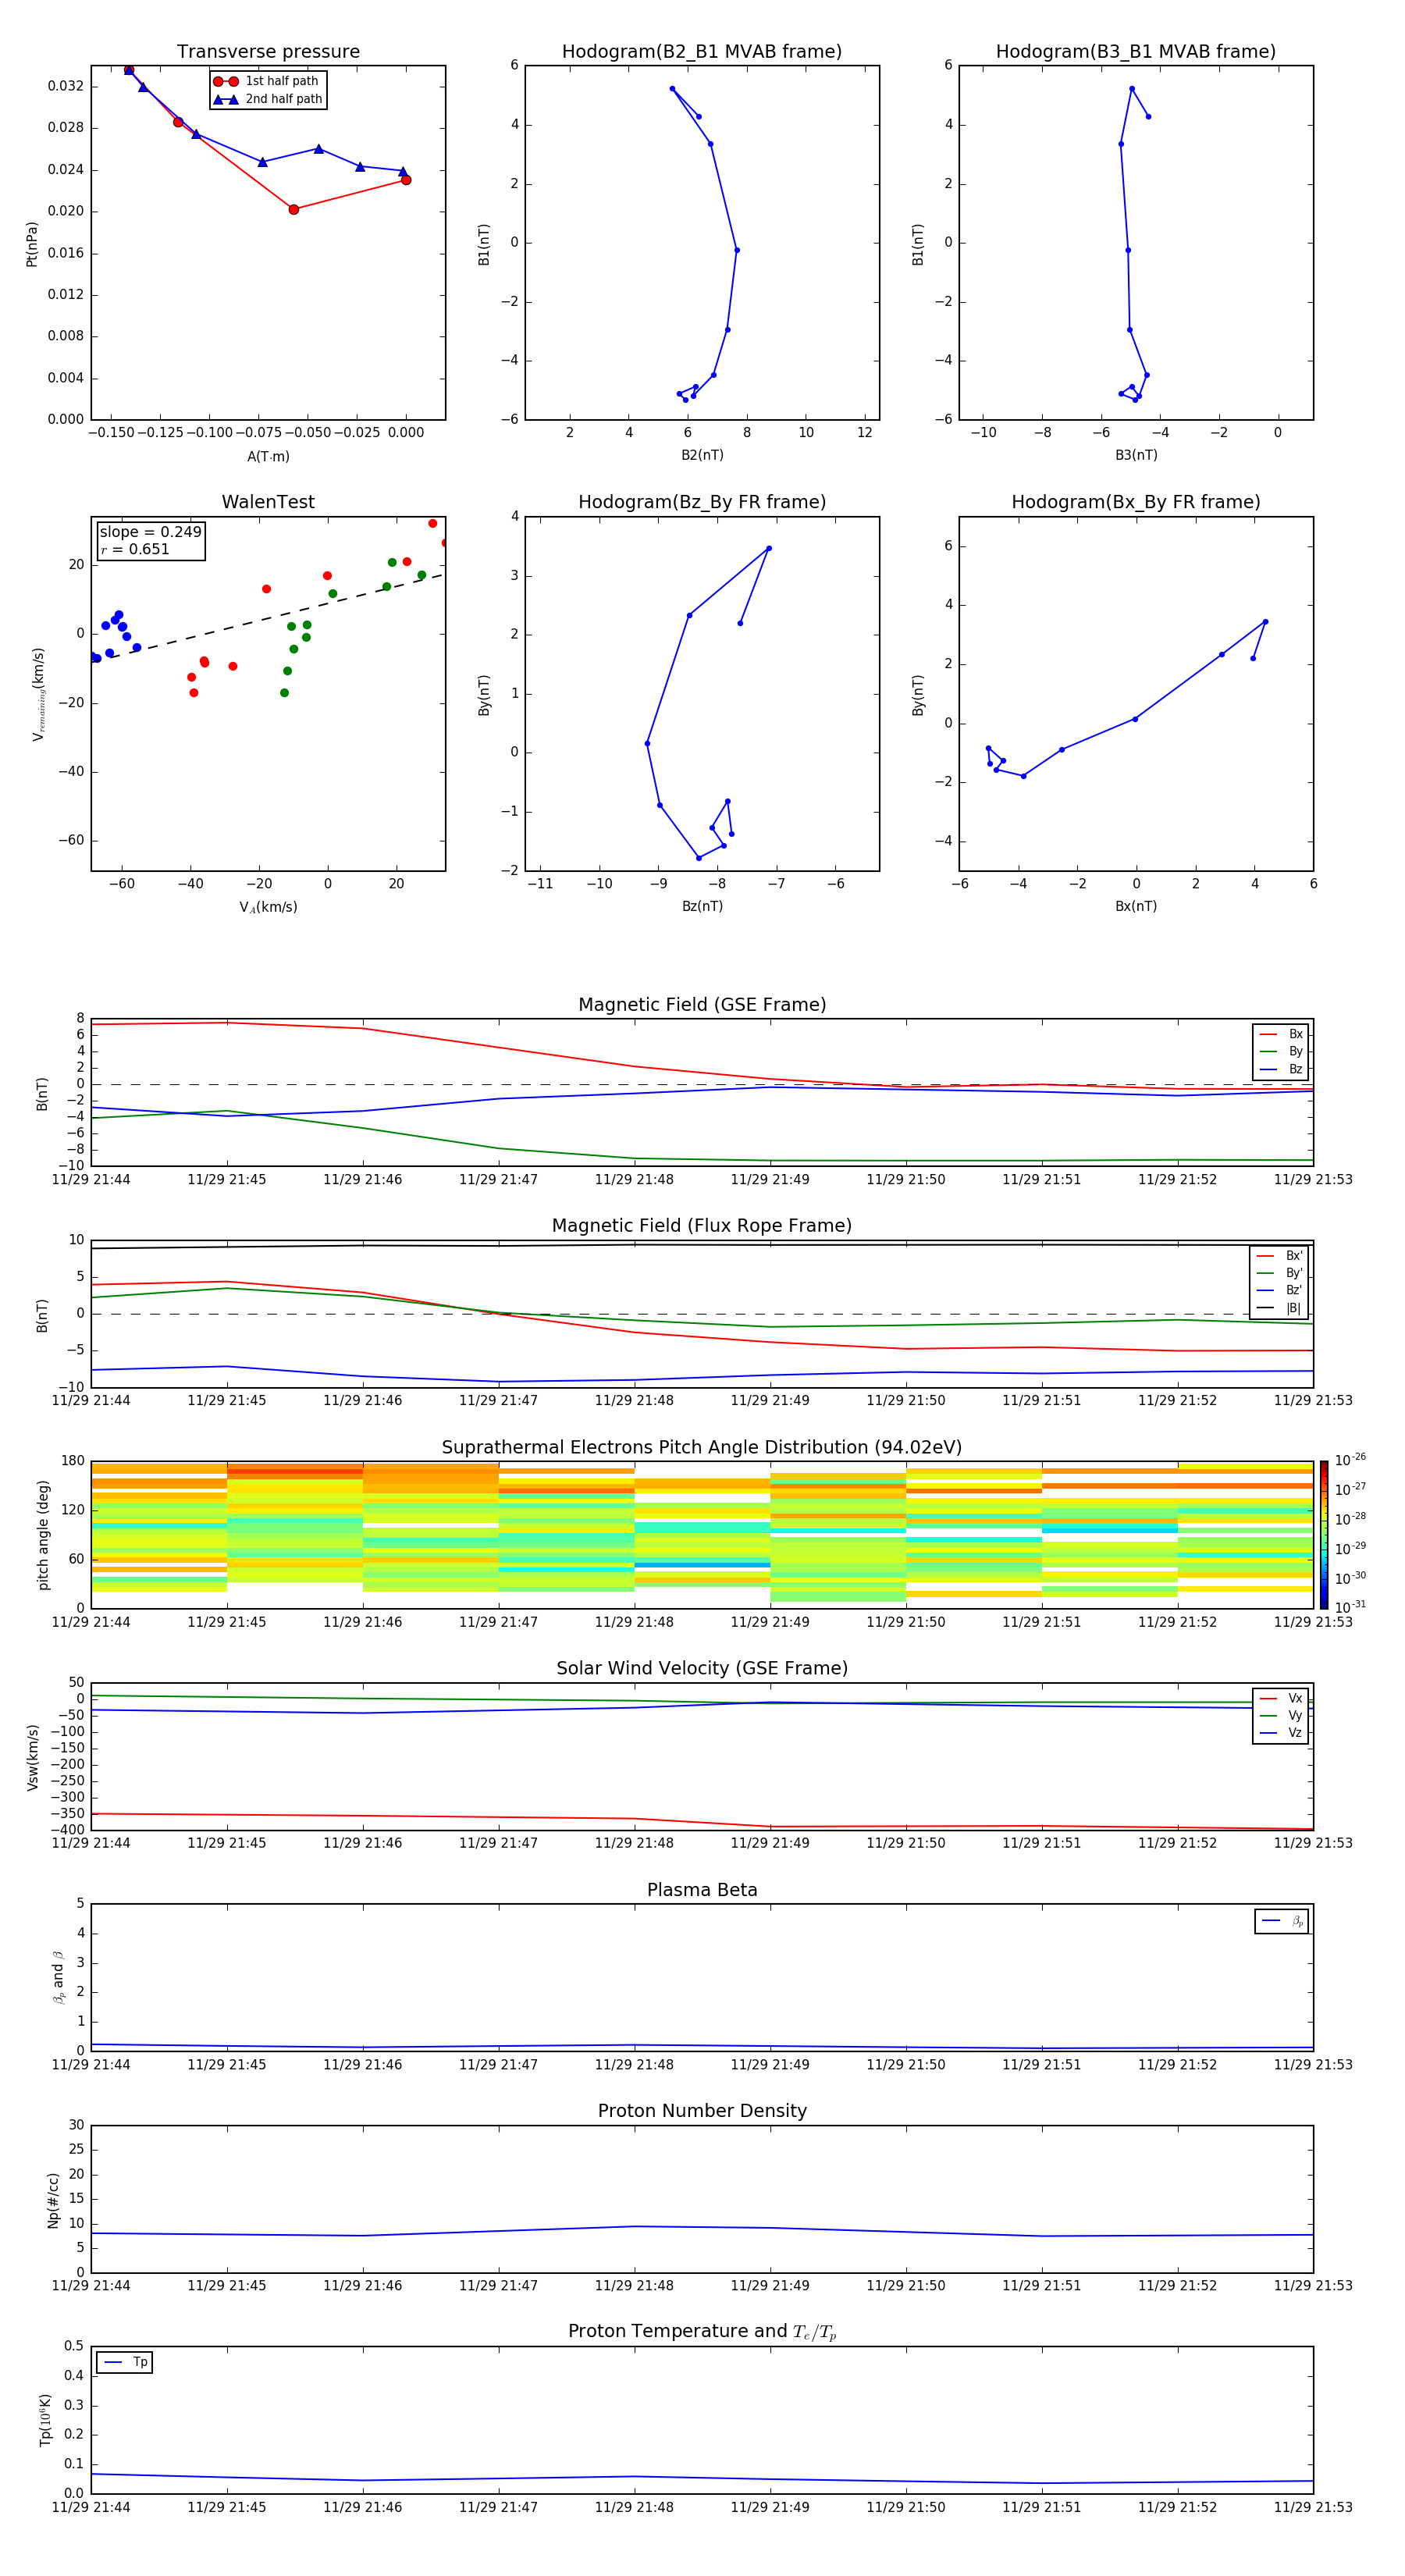
Task: Click the 'Np(#/cc)' y-axis label
Action: [54, 2199]
